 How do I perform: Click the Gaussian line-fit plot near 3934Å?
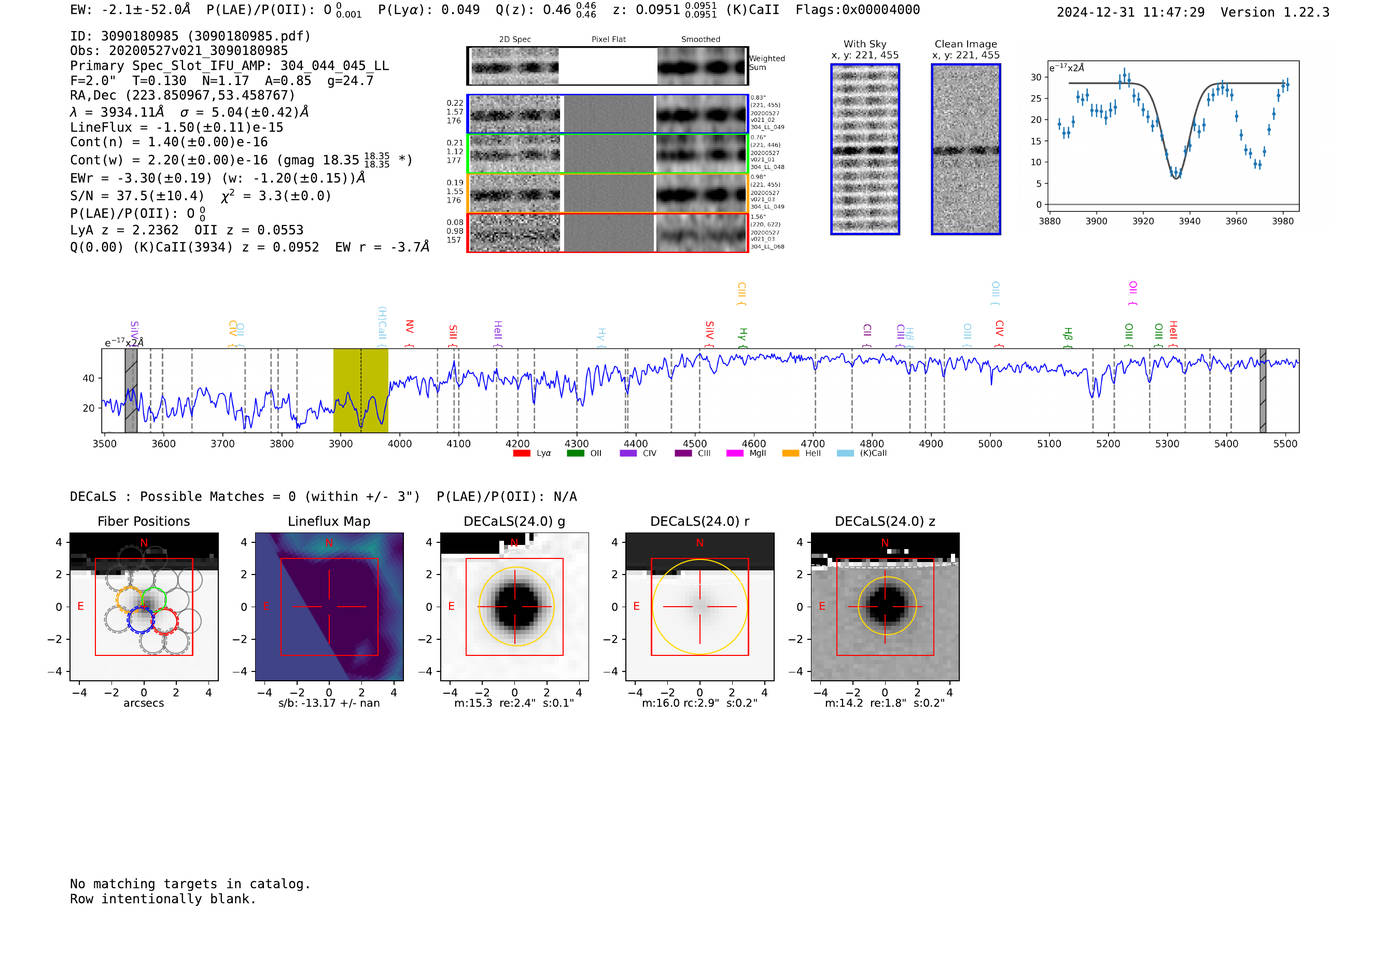pos(1172,136)
